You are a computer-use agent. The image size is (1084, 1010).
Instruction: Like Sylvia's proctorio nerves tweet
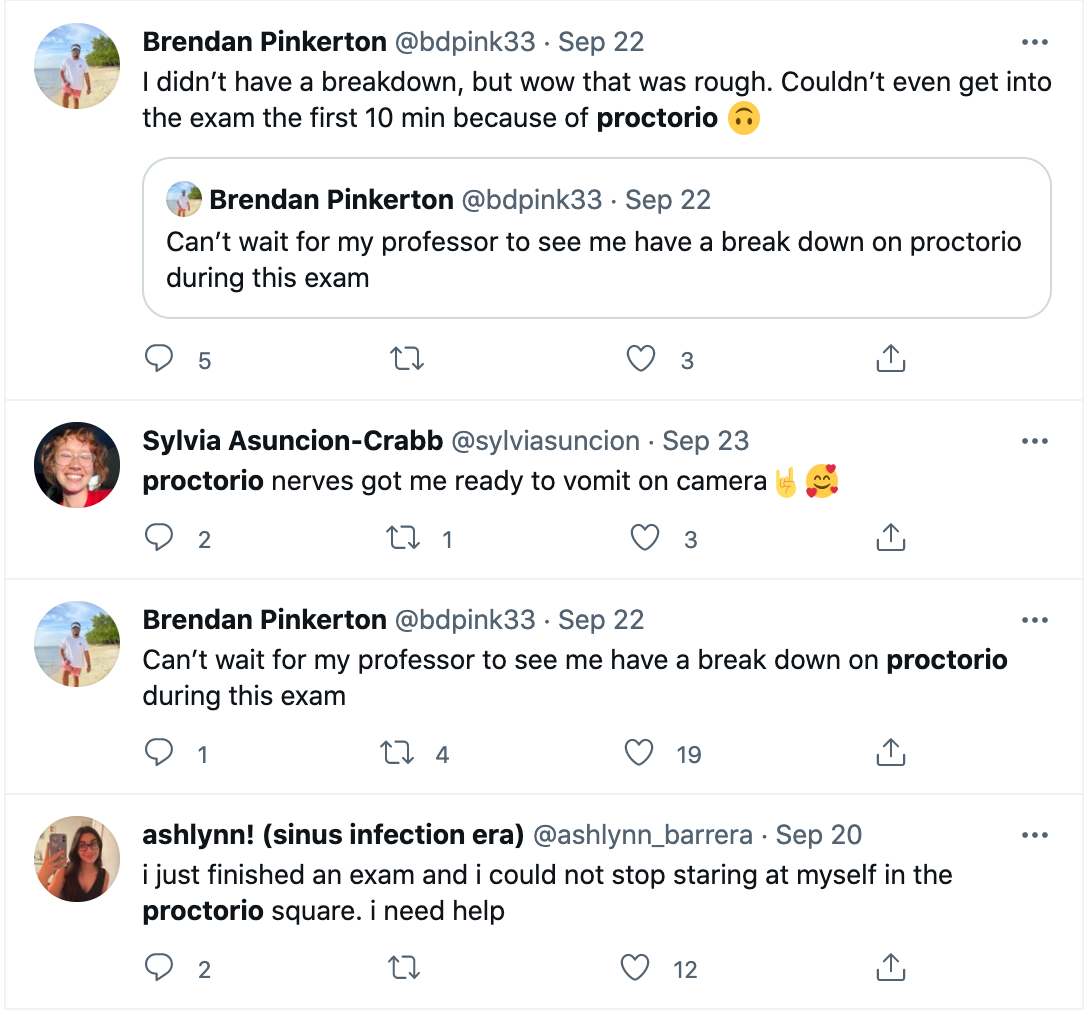tap(645, 539)
